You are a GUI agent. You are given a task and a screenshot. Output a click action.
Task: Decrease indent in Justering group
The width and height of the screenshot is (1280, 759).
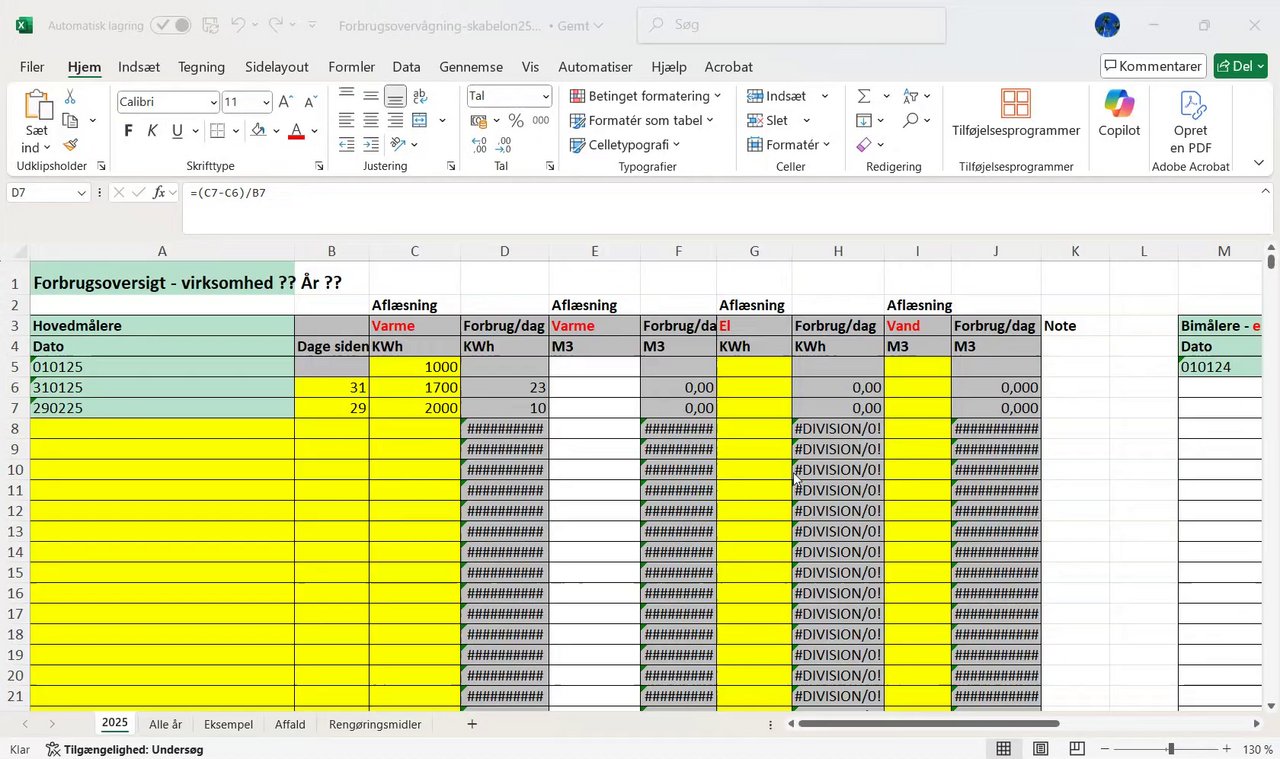(346, 145)
